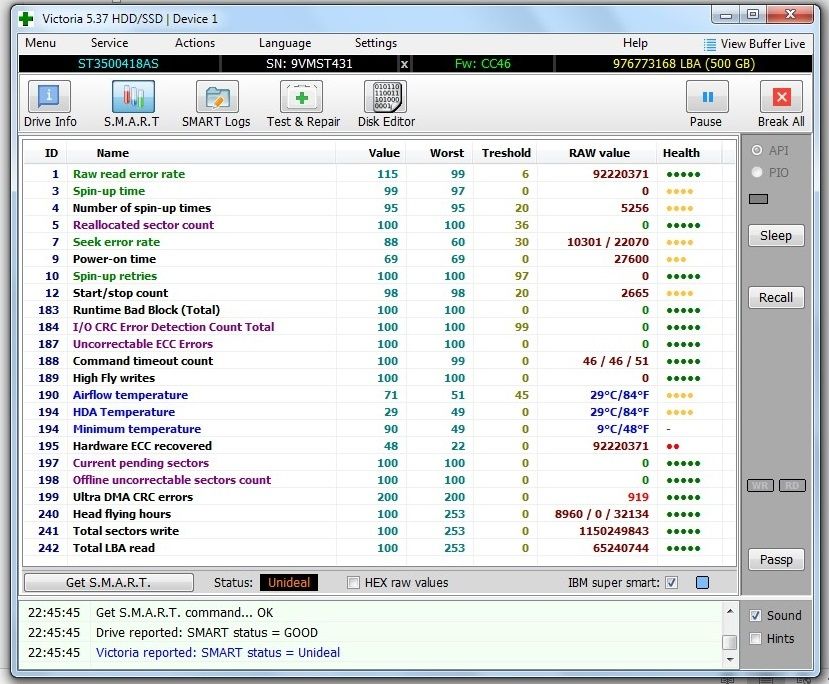Open the Service menu

[x=109, y=43]
